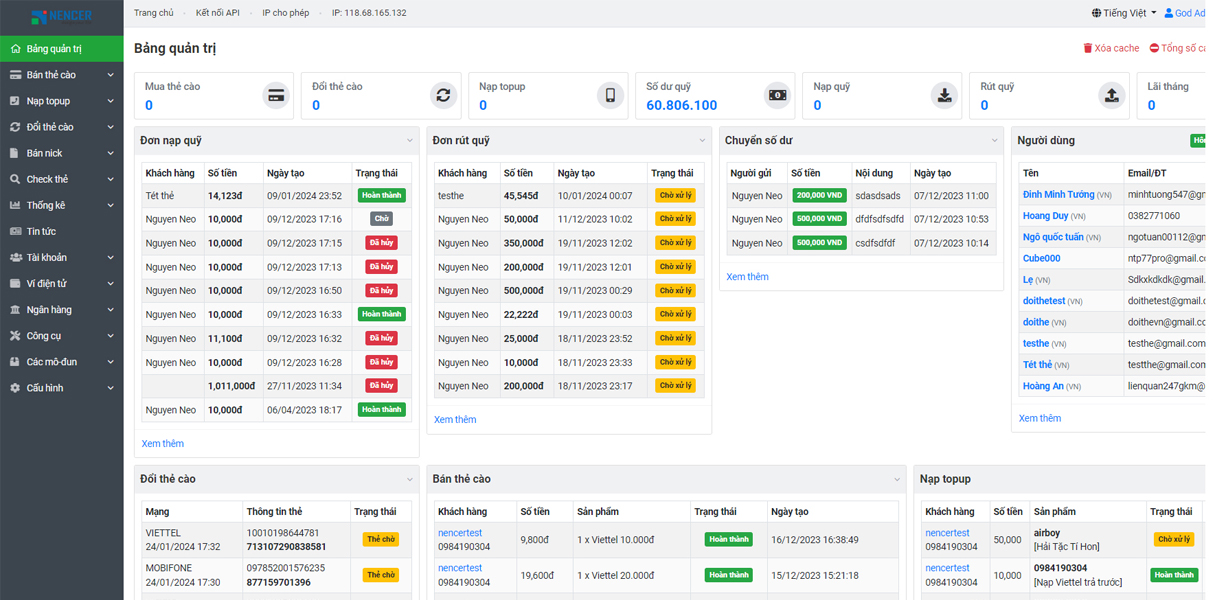
Task: Click the Nencer logo in the sidebar
Action: coord(61,17)
